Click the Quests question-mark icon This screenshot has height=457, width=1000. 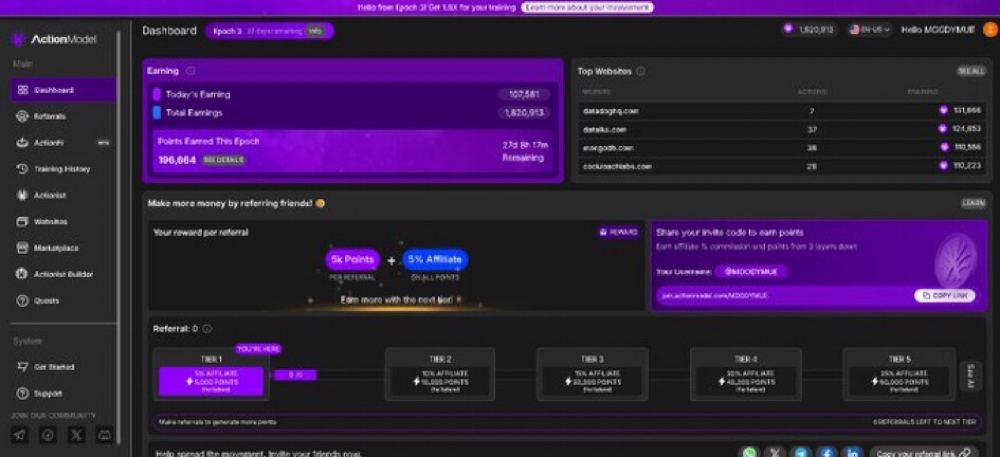(22, 300)
